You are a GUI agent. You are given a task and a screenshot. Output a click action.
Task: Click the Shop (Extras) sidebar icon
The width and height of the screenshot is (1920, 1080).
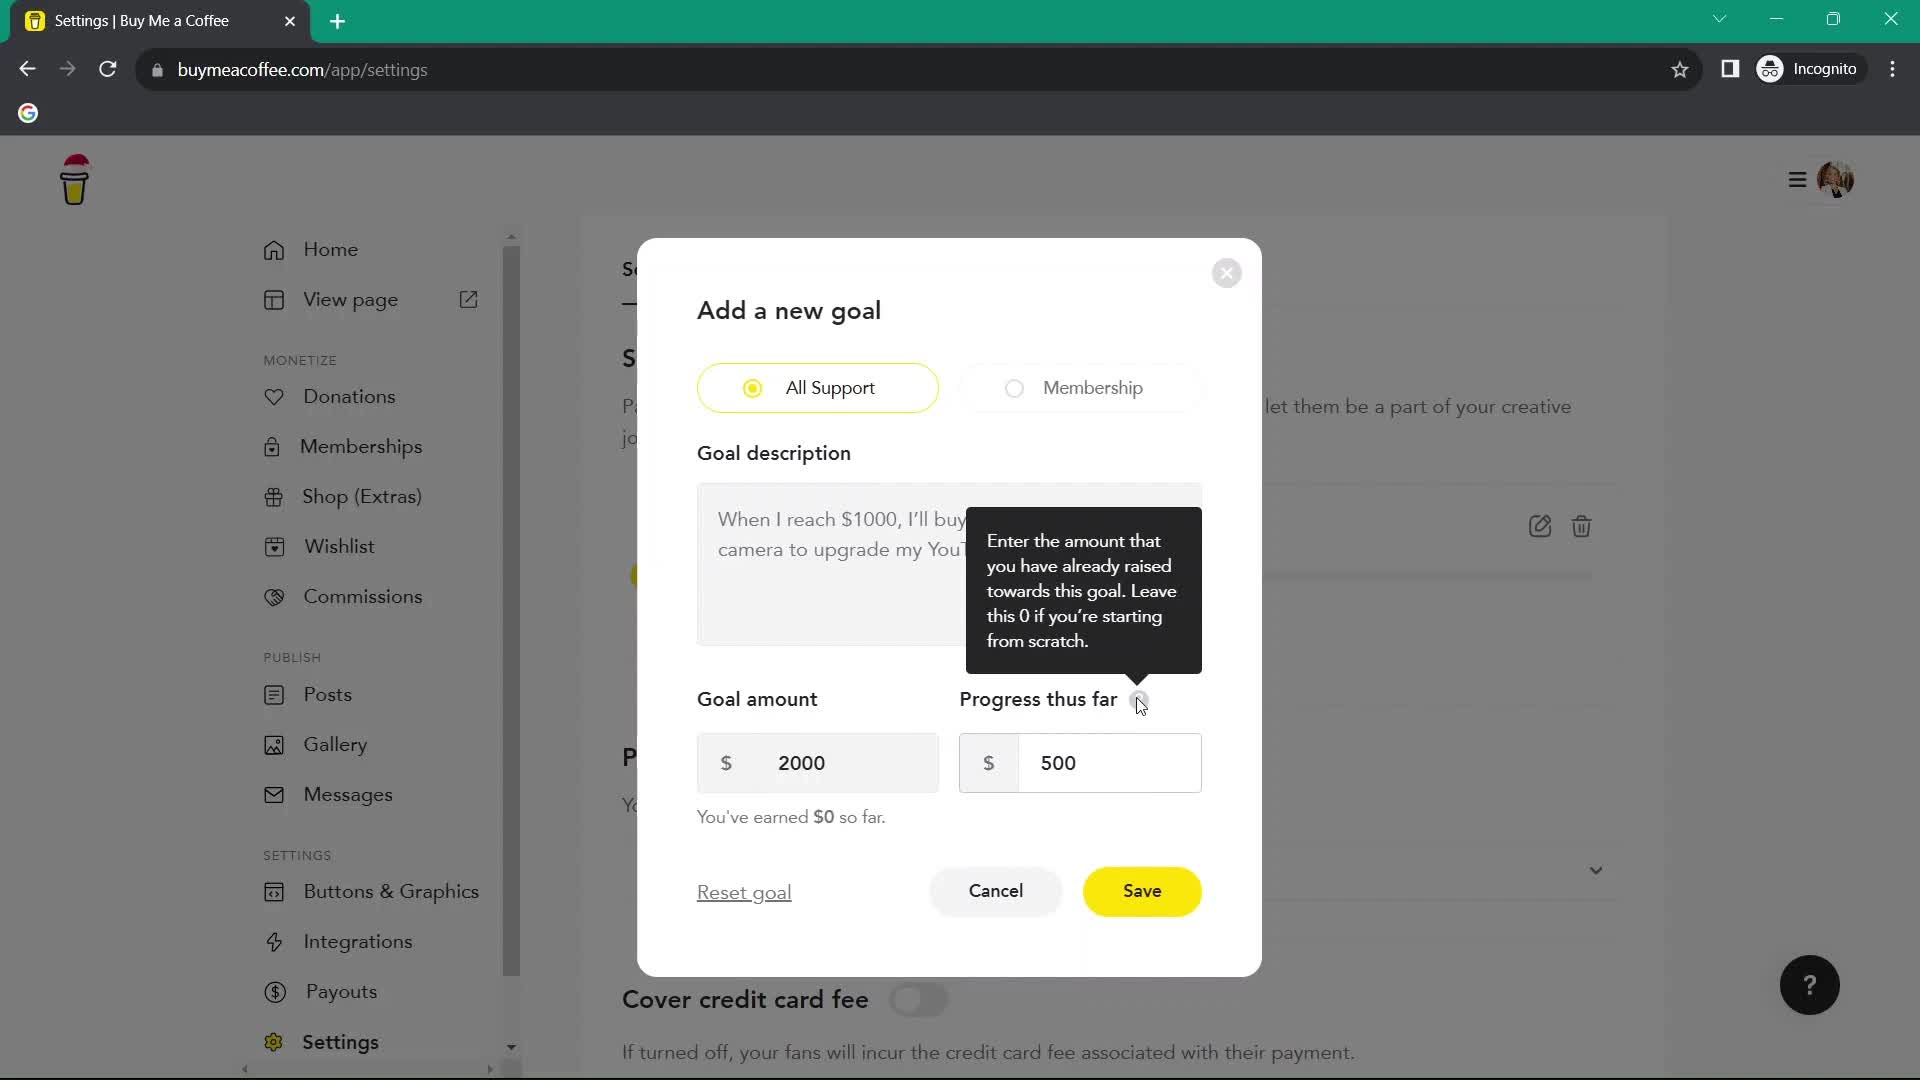tap(274, 497)
